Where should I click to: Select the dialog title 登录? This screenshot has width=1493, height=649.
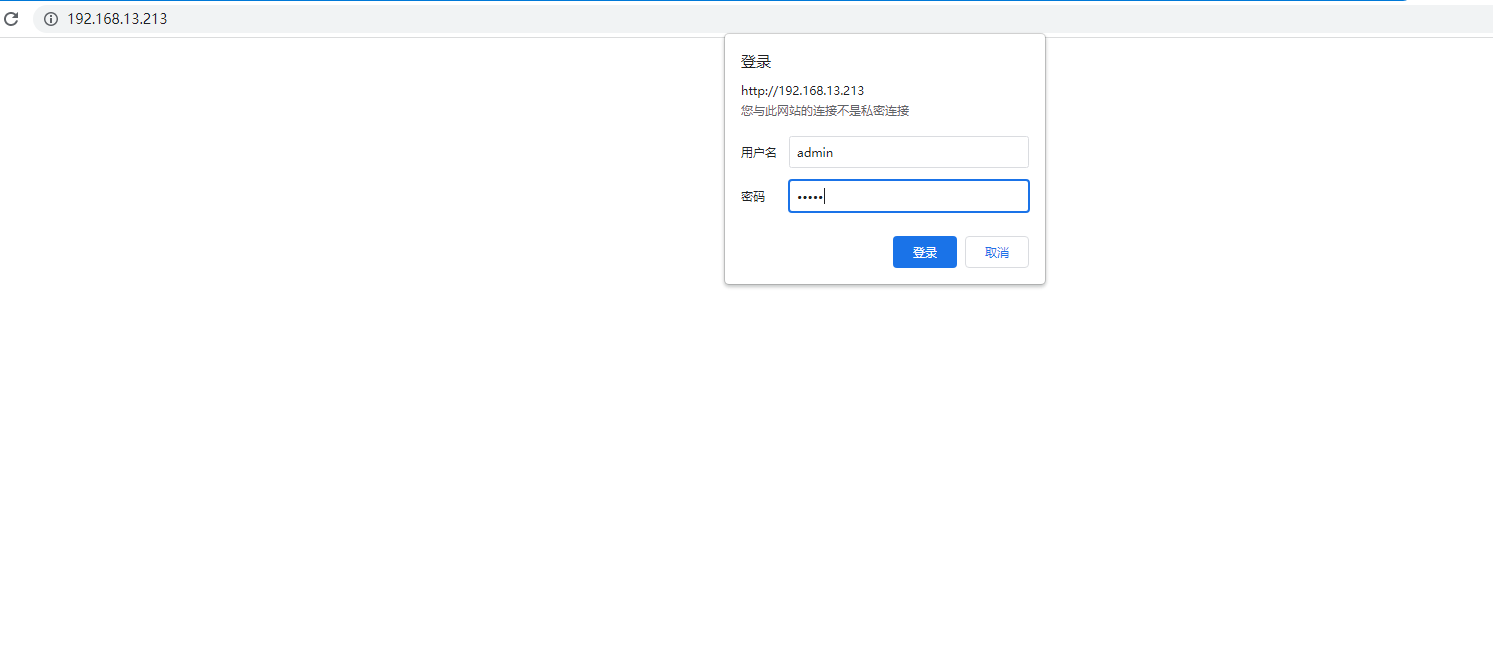click(756, 62)
